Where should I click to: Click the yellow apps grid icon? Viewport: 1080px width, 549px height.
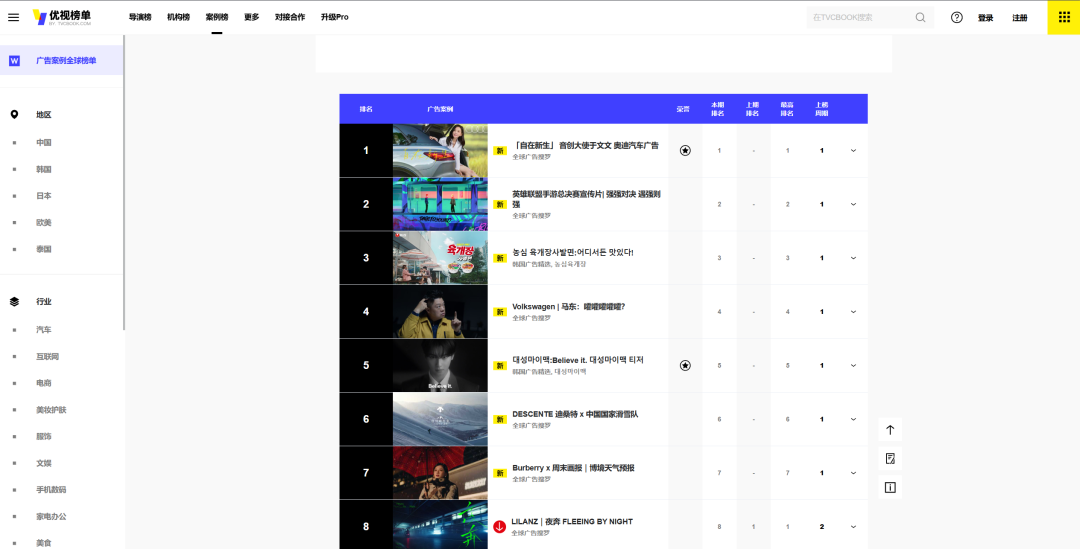pos(1063,17)
